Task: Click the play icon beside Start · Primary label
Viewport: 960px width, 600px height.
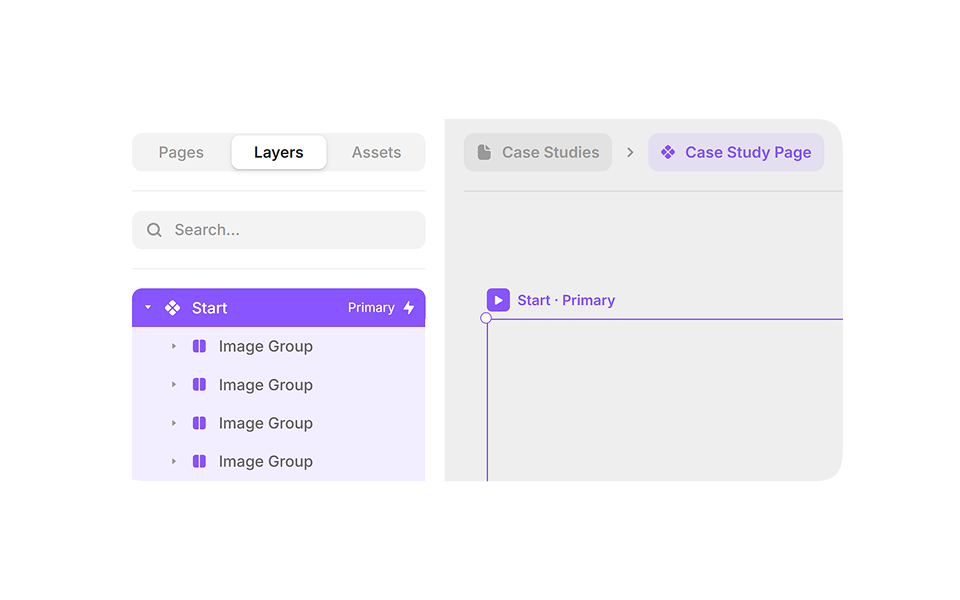Action: click(x=497, y=299)
